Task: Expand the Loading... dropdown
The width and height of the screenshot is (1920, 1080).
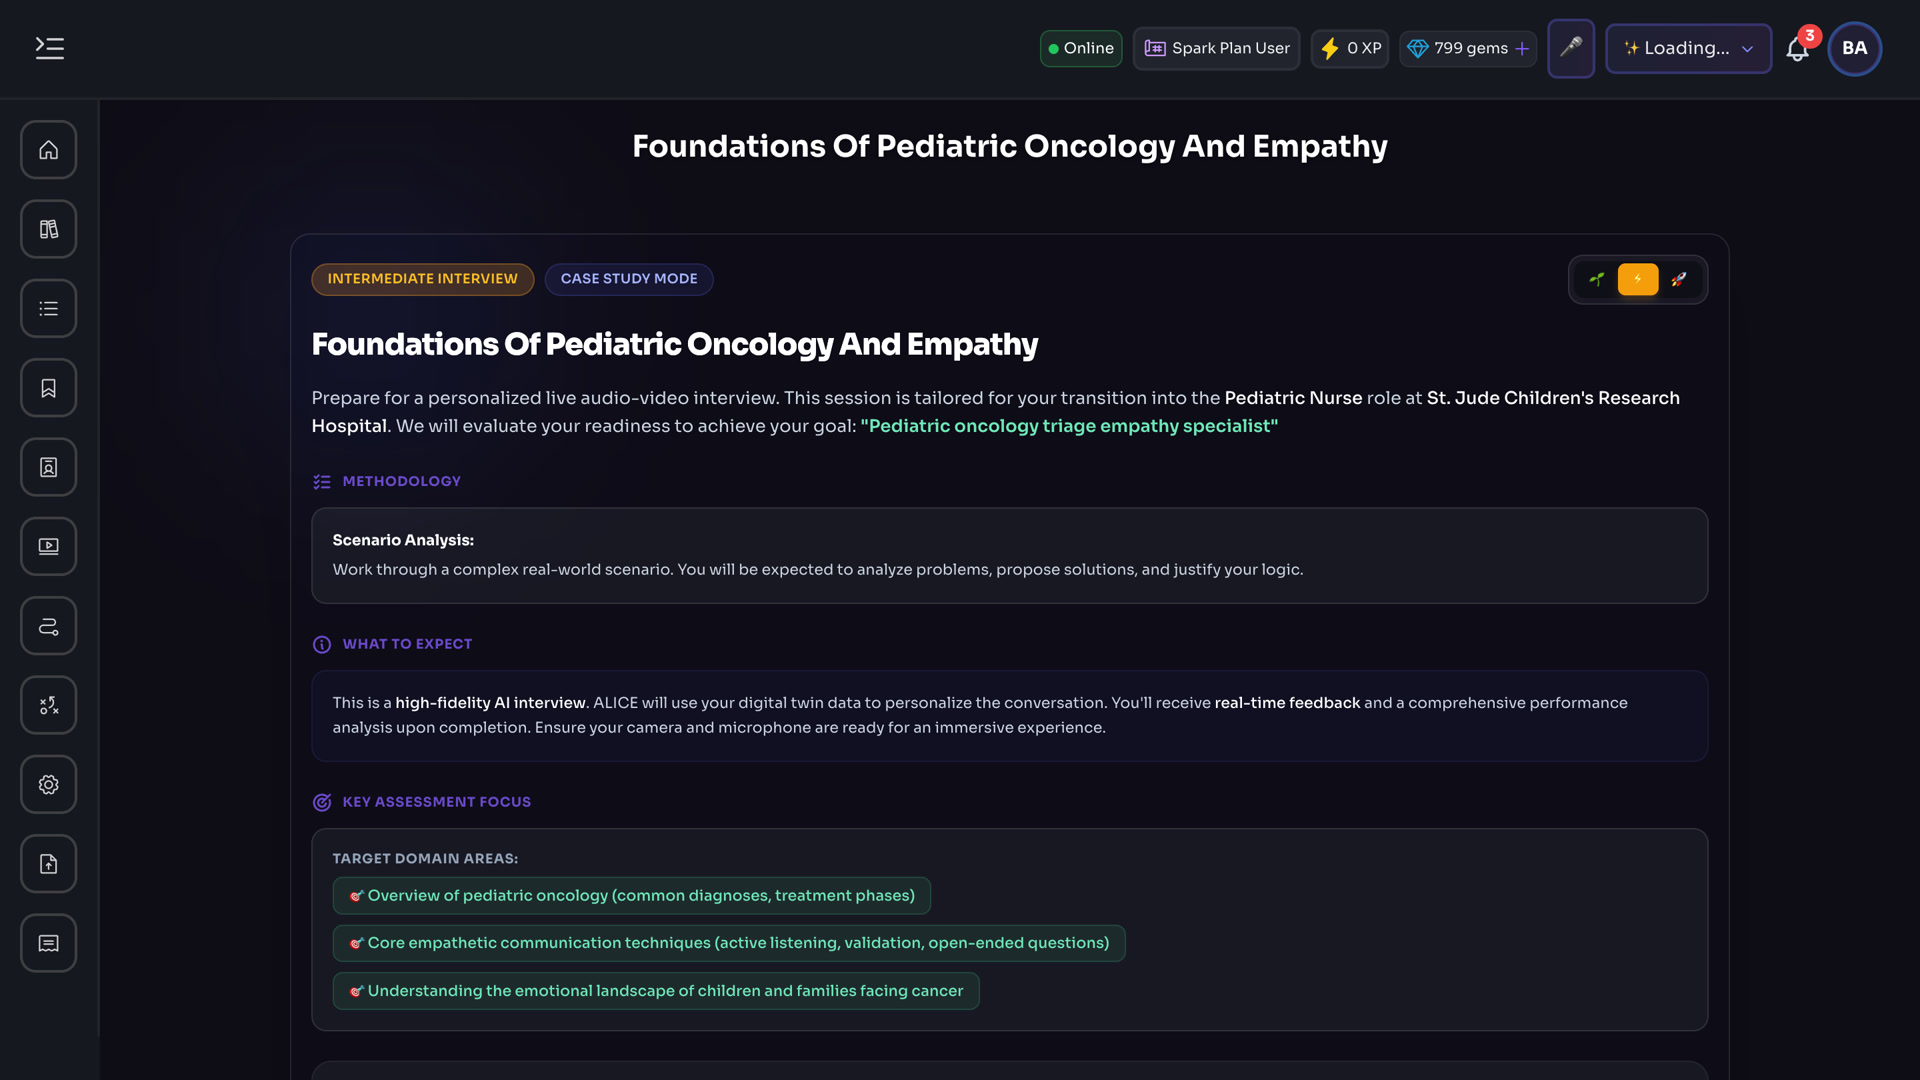Action: tap(1688, 48)
